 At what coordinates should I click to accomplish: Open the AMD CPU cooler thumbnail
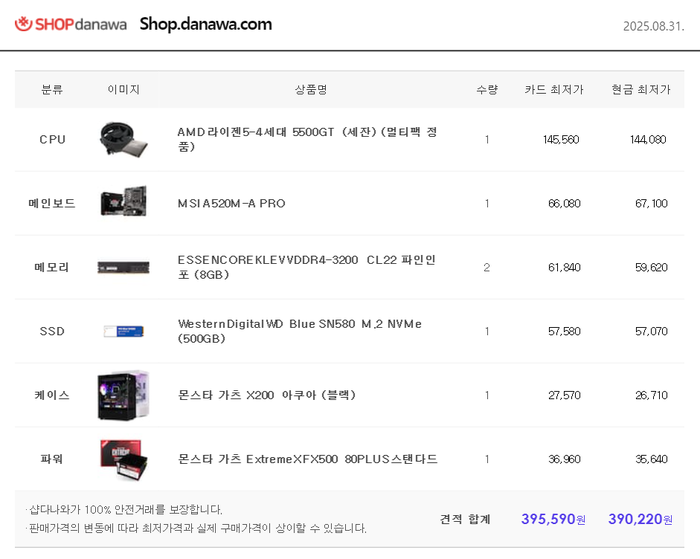coord(124,139)
